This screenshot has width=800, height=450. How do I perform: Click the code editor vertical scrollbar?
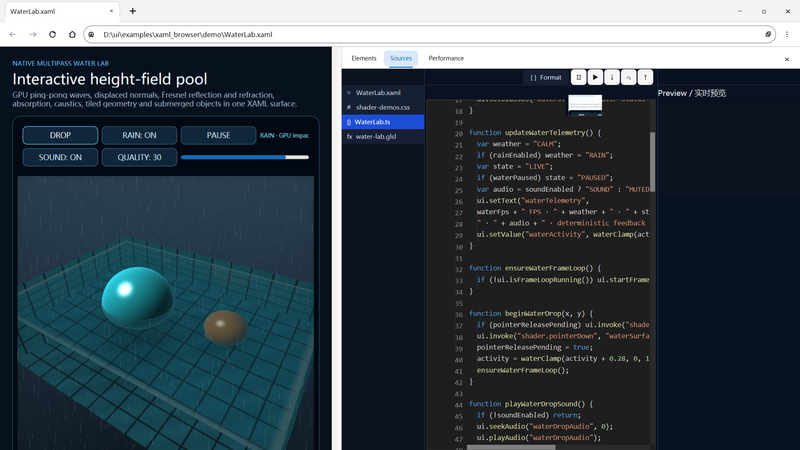653,162
